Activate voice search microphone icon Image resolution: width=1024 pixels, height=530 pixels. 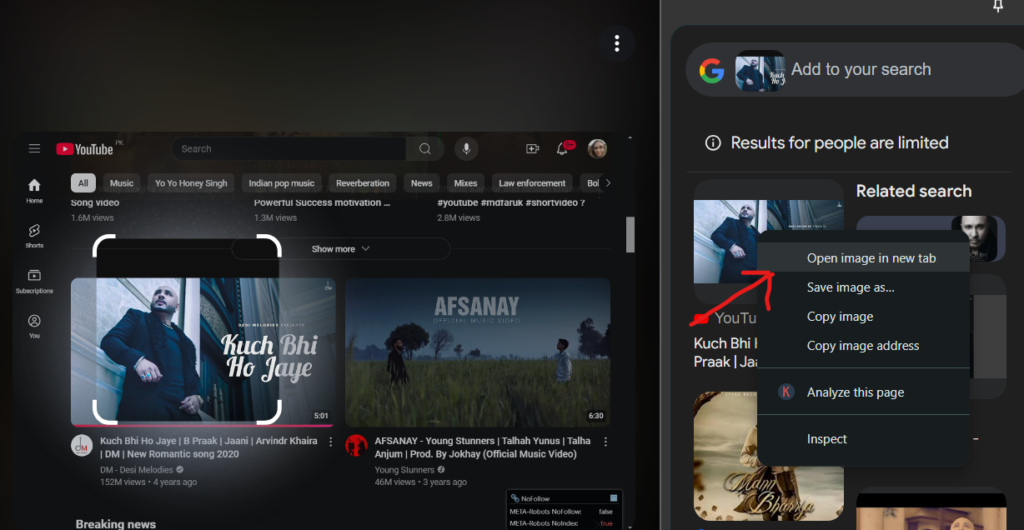coord(466,149)
